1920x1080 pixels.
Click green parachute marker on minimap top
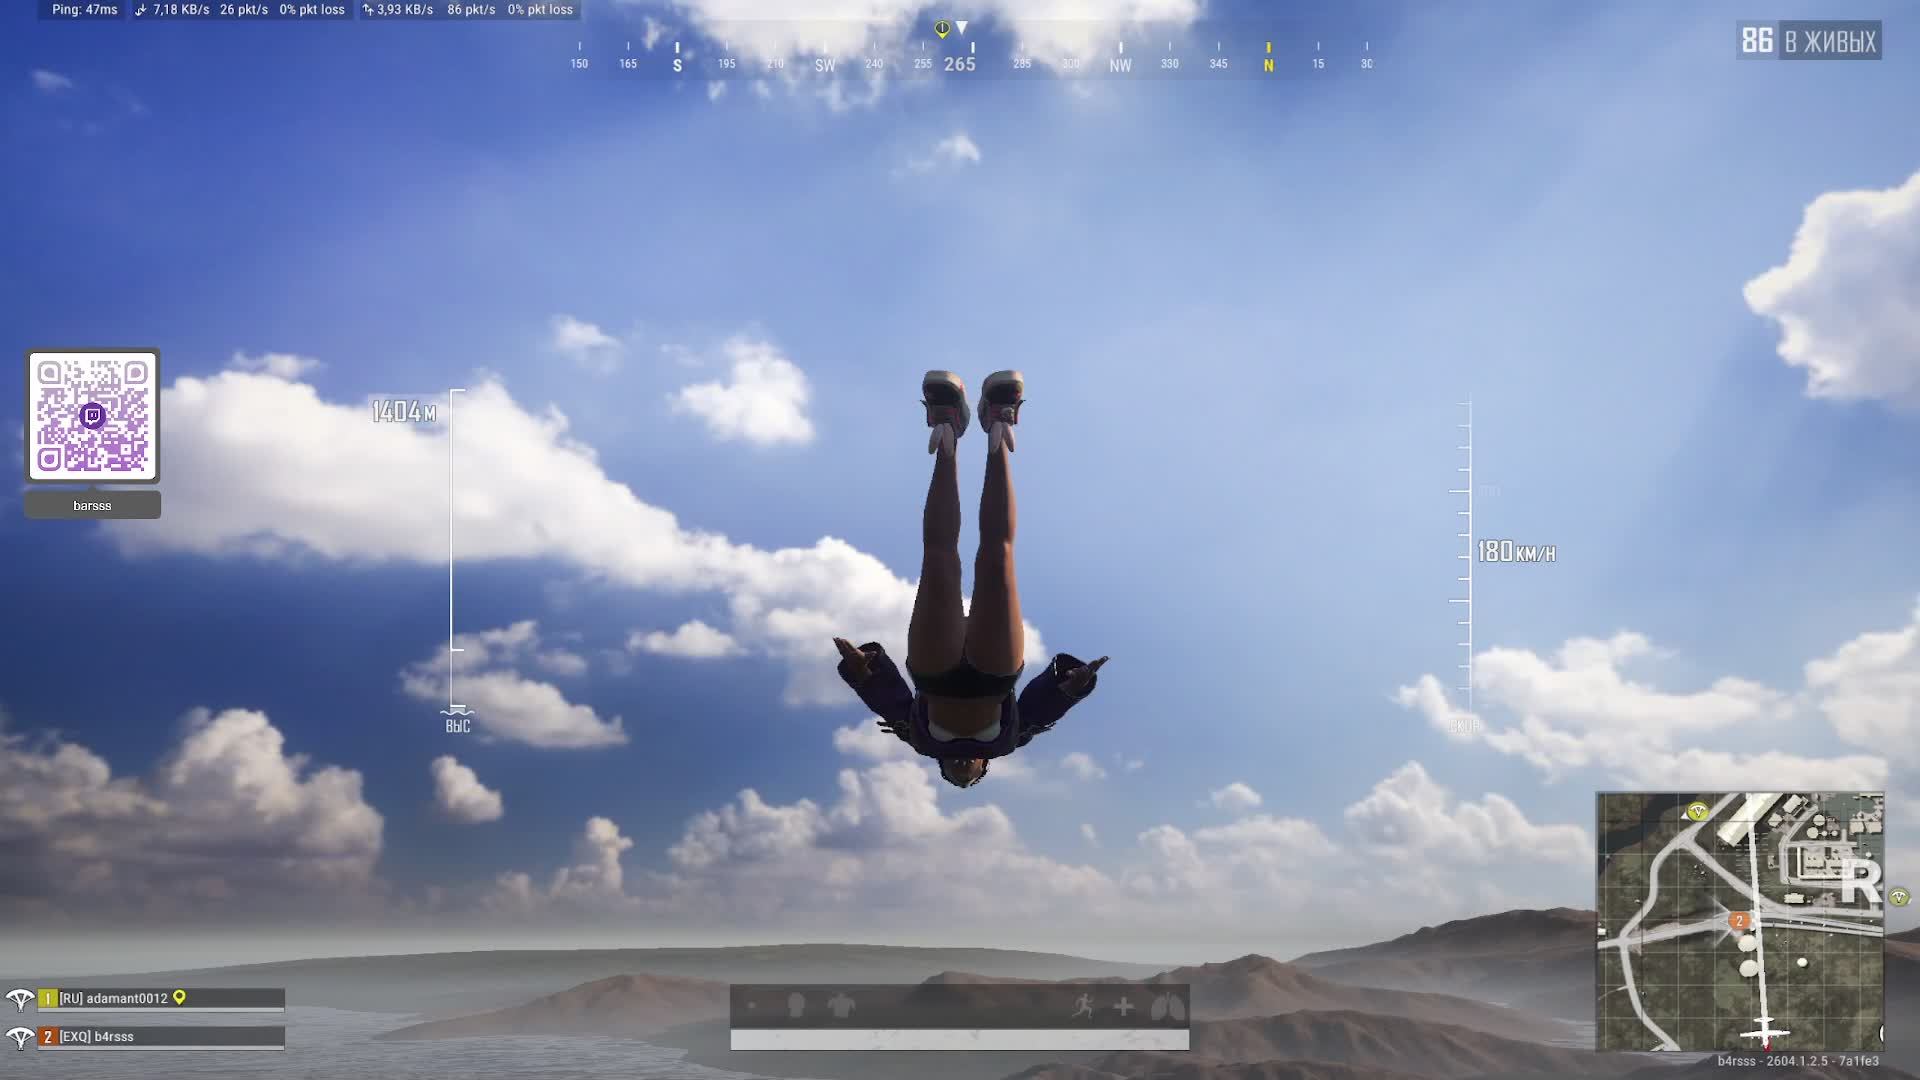[1697, 811]
